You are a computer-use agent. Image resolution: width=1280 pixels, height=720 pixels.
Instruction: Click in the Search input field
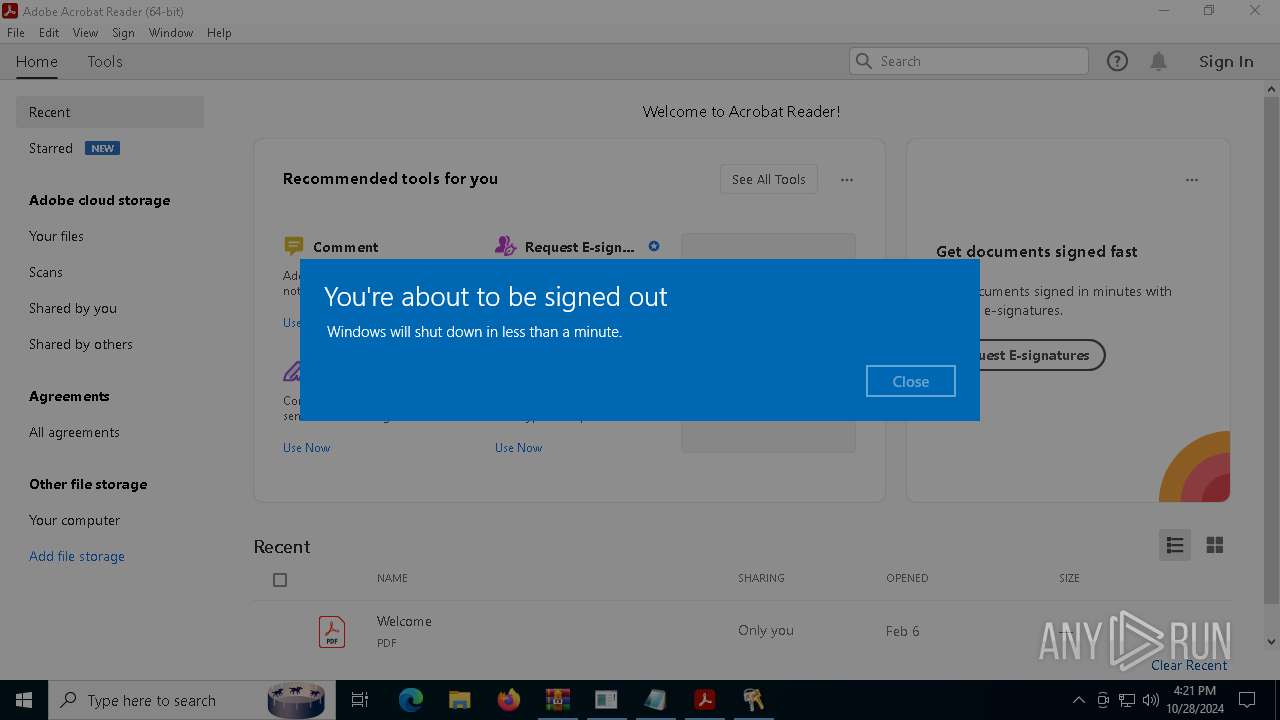969,61
